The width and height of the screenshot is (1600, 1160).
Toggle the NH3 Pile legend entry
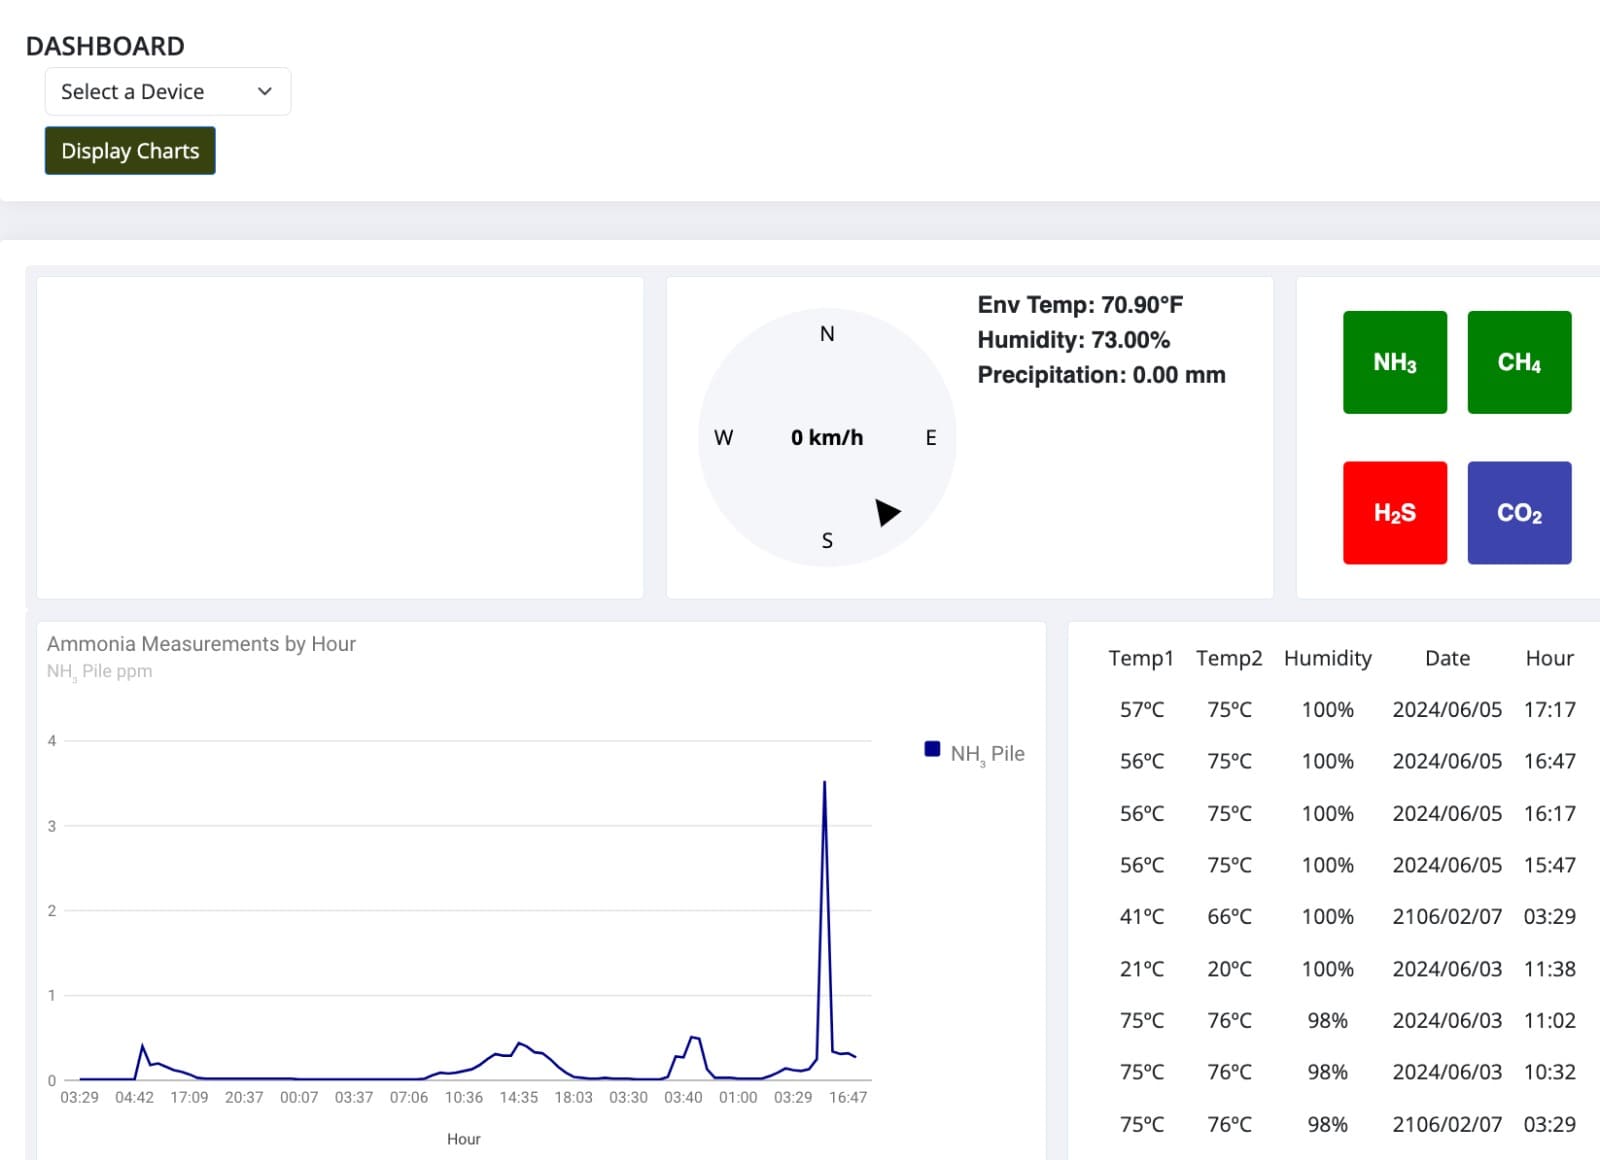coord(975,753)
